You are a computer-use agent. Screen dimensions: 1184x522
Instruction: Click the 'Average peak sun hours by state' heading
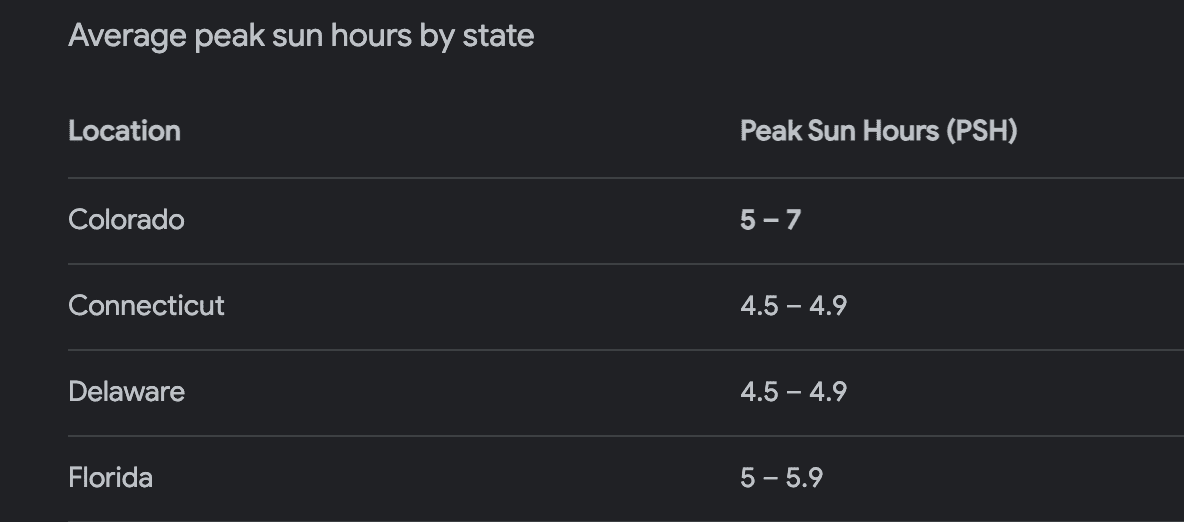click(301, 36)
